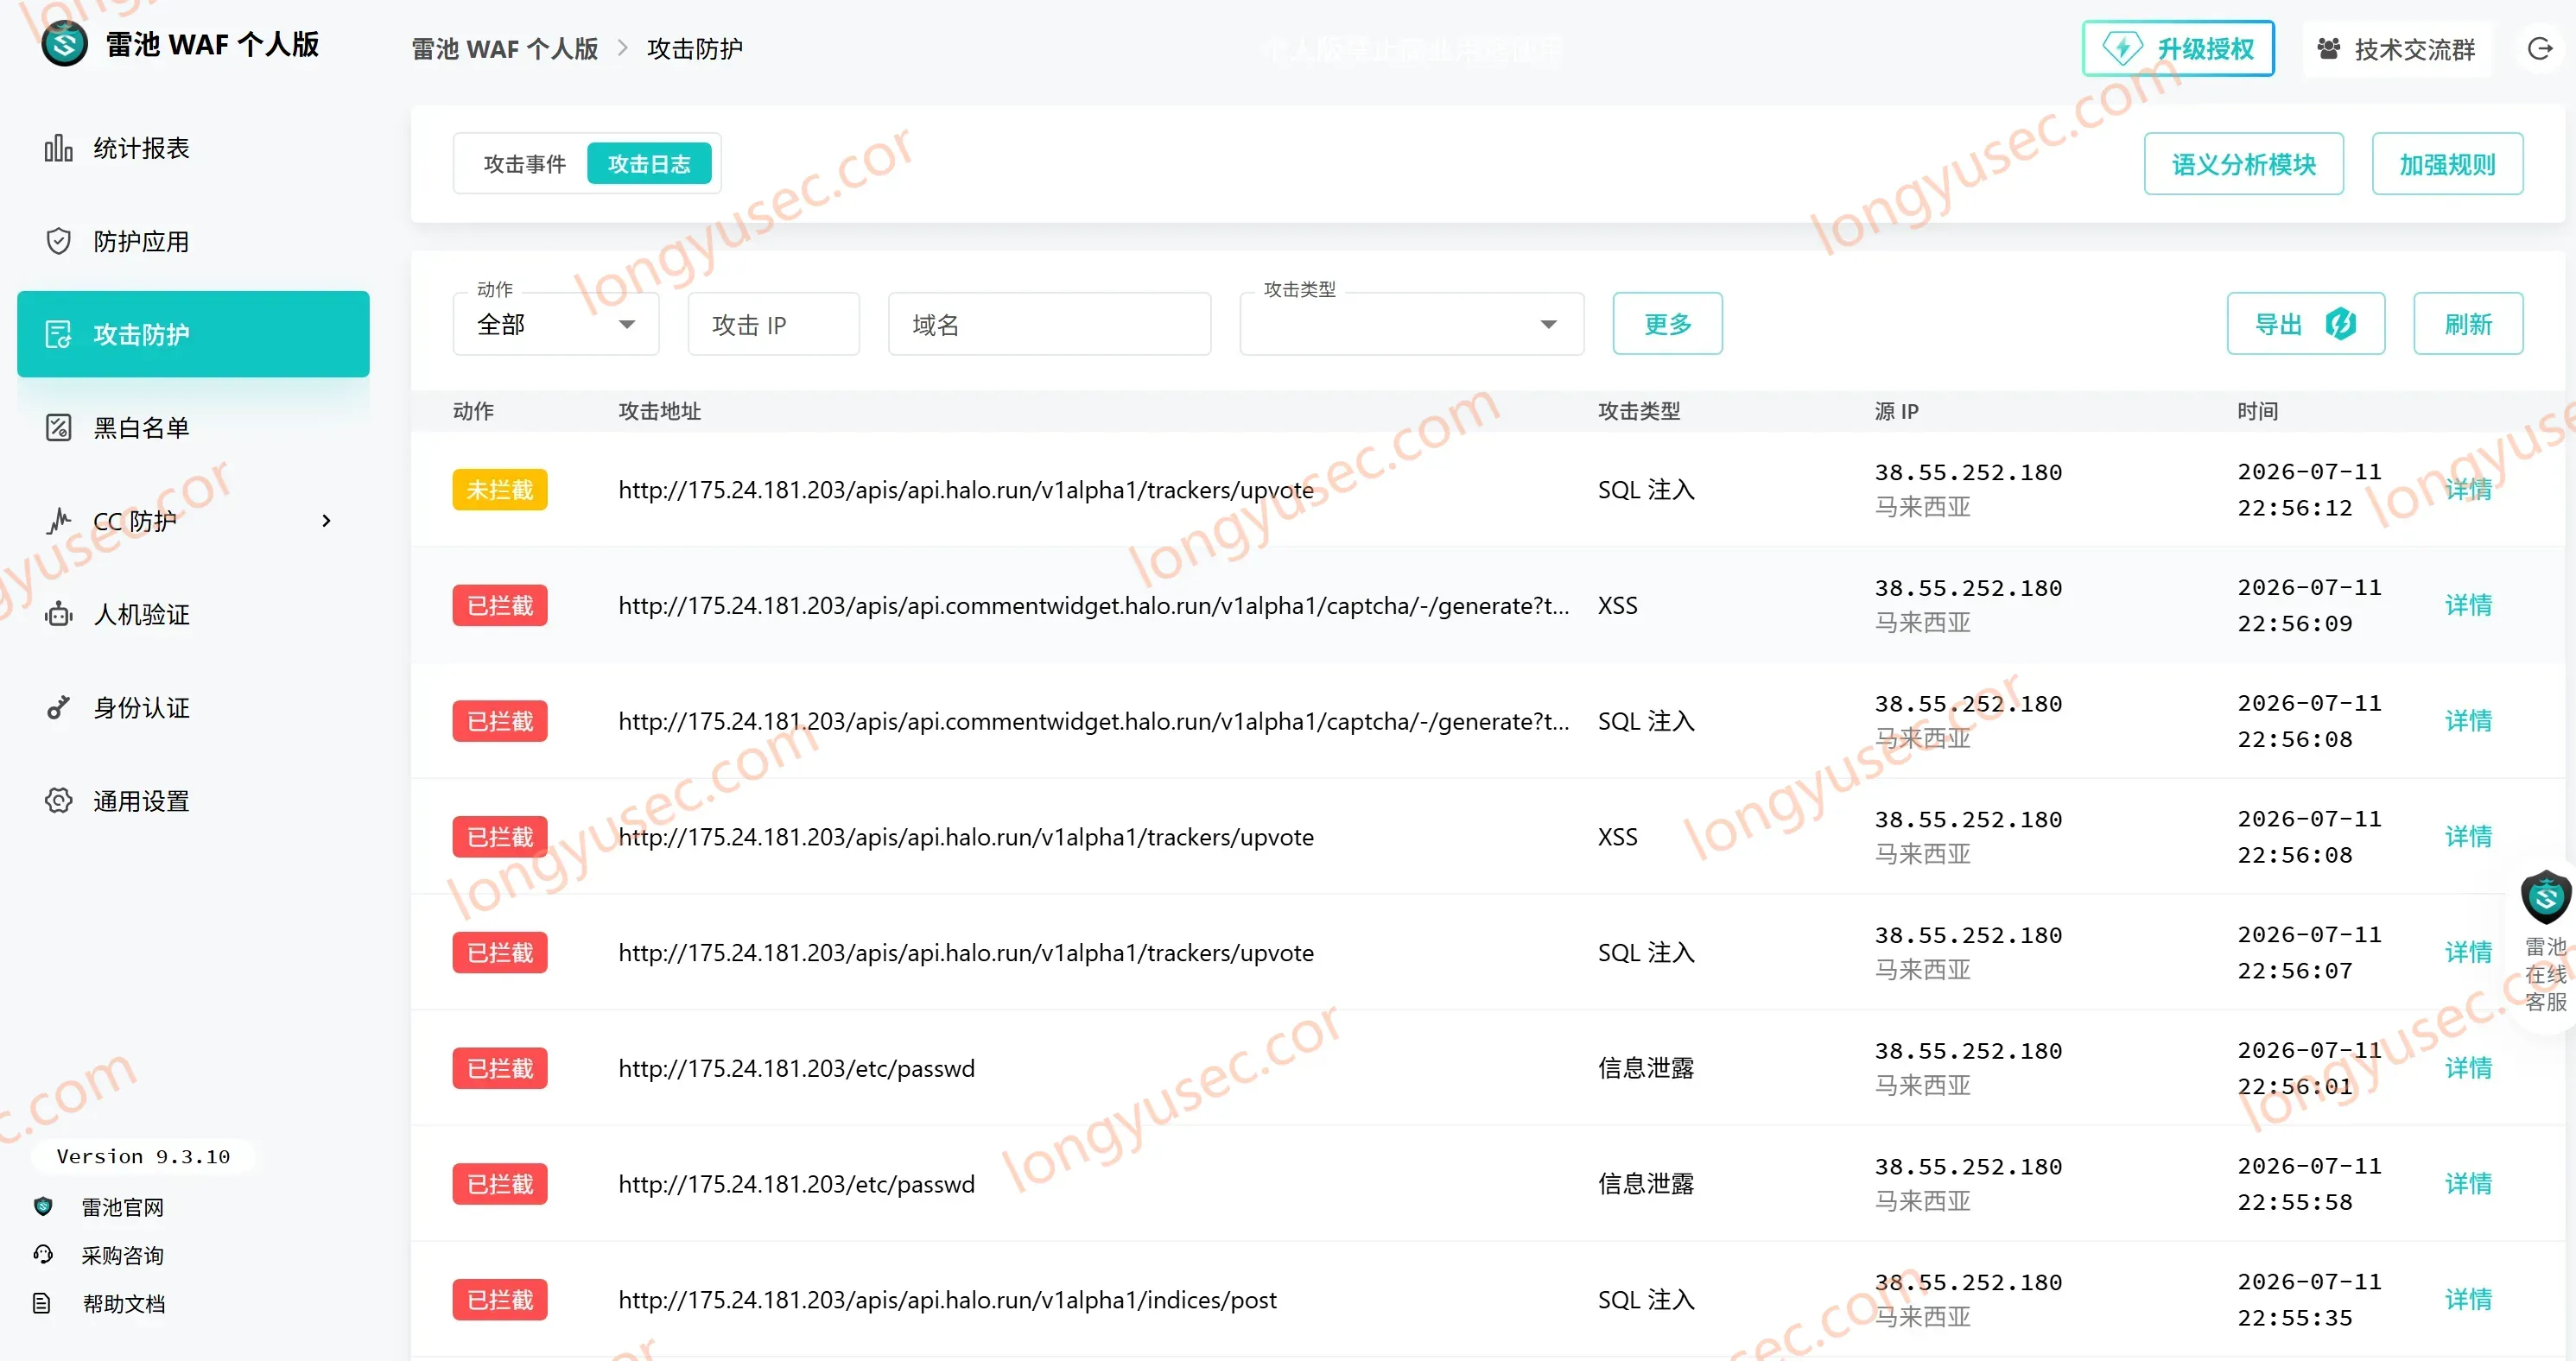Open the 人机验证 robot icon

click(59, 614)
